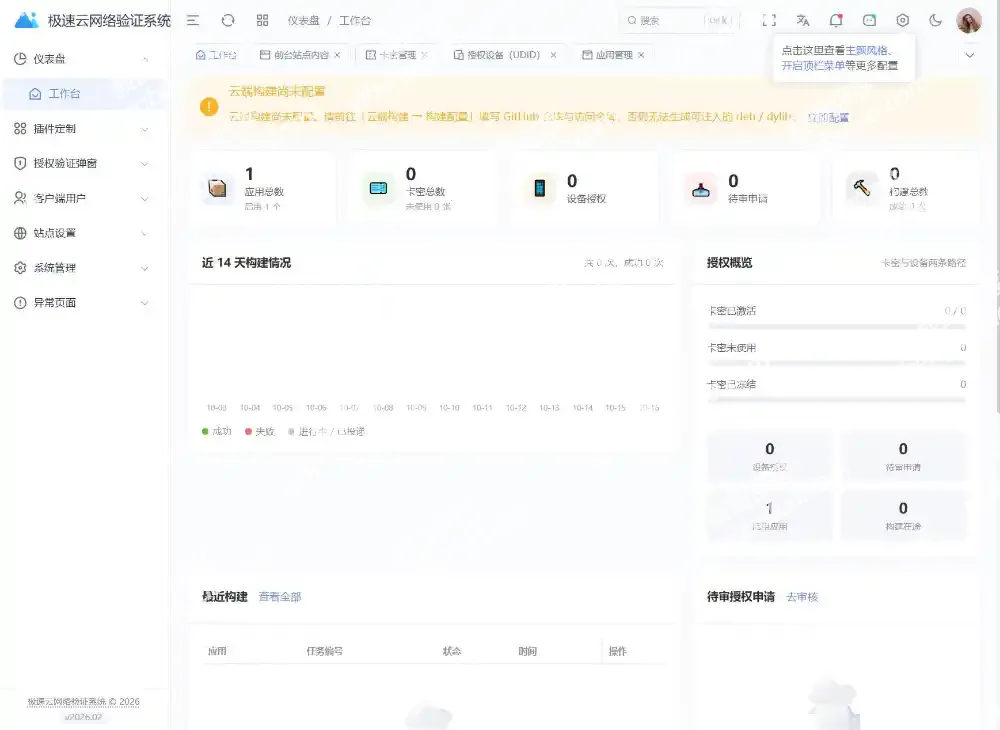Close the 授权设备 (UDID) tab
Viewport: 1000px width, 730px height.
pos(554,55)
